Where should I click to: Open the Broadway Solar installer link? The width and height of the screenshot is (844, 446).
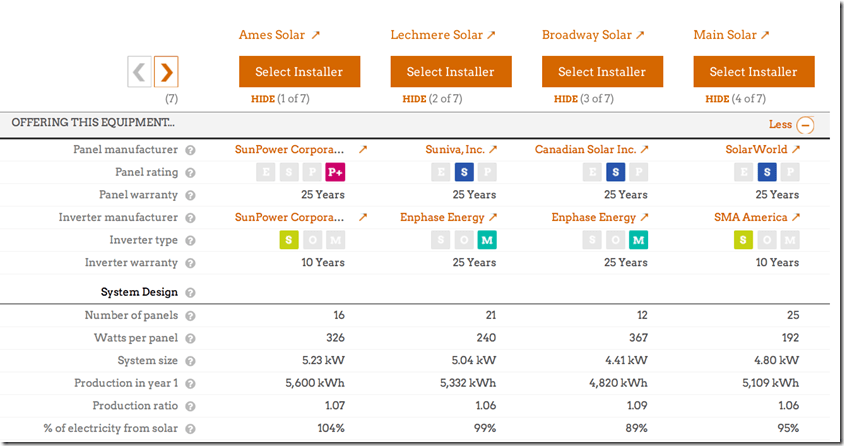point(593,35)
